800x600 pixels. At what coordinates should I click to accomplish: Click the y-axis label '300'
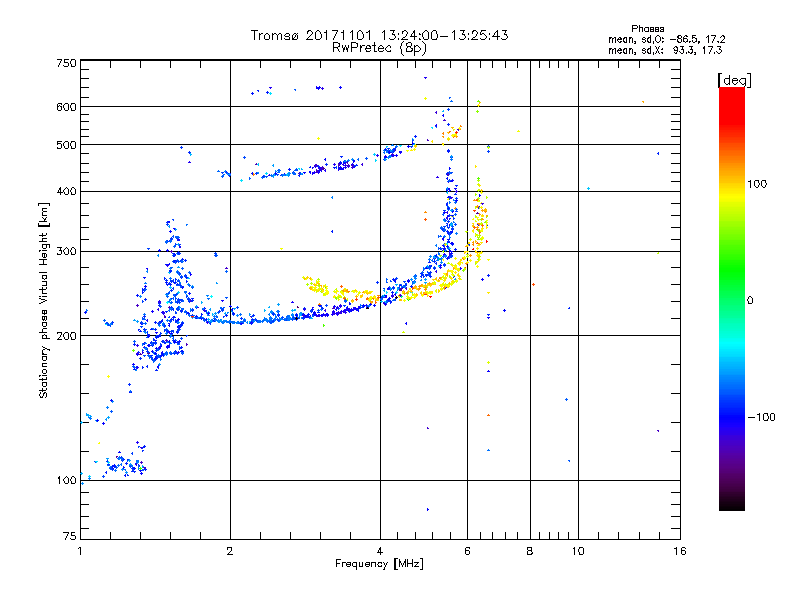(x=66, y=252)
